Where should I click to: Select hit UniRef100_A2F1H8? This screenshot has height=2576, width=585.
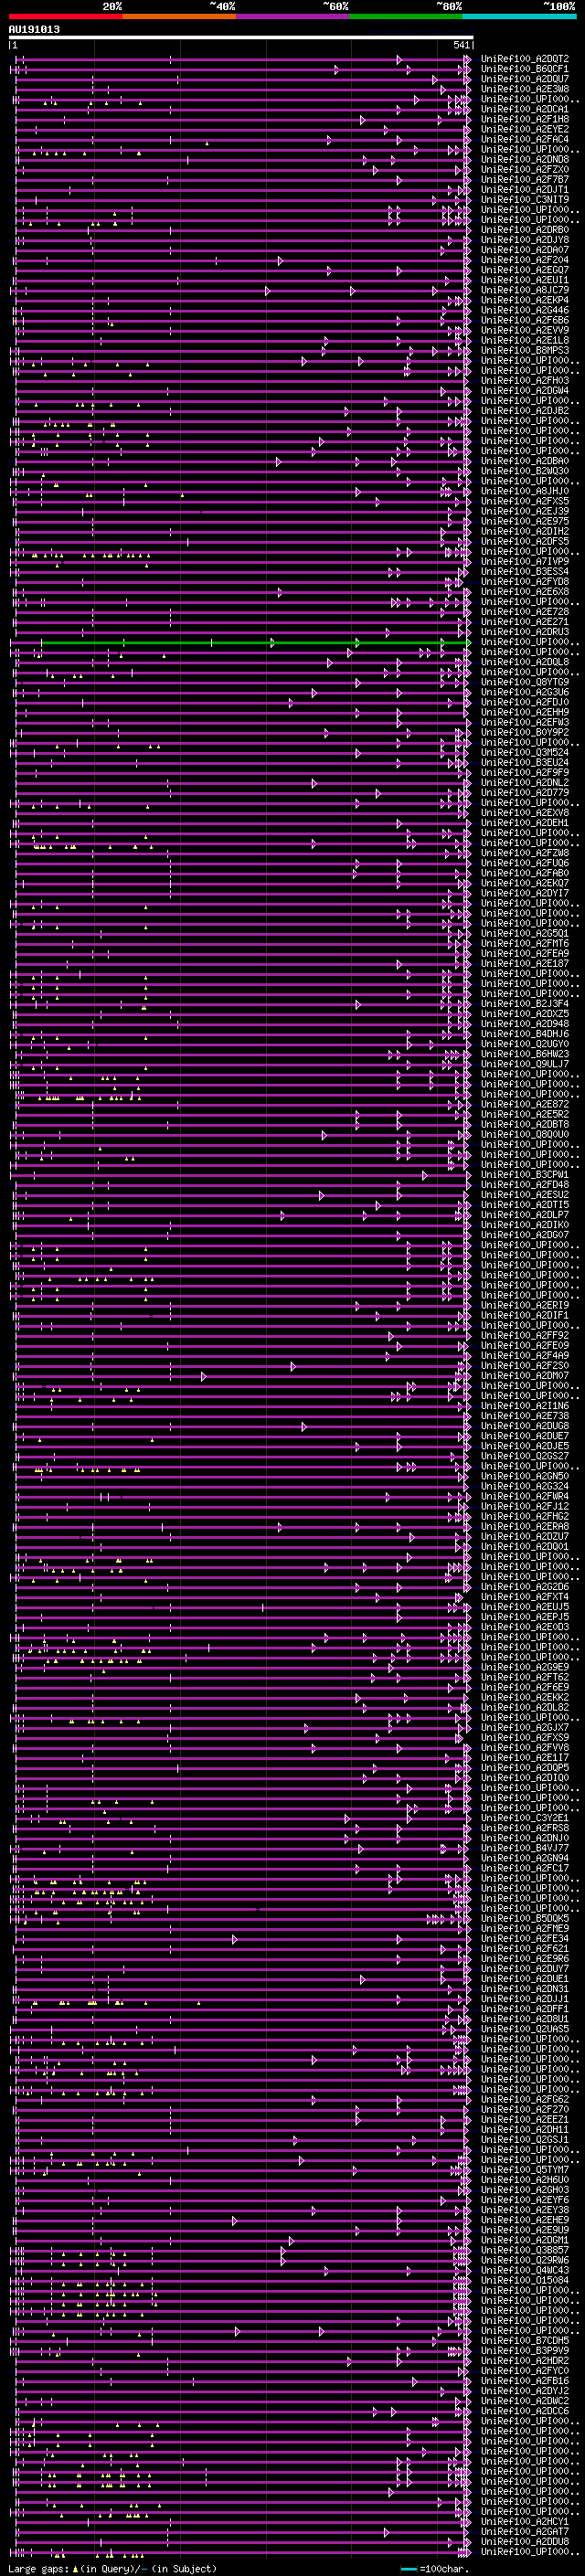point(525,119)
